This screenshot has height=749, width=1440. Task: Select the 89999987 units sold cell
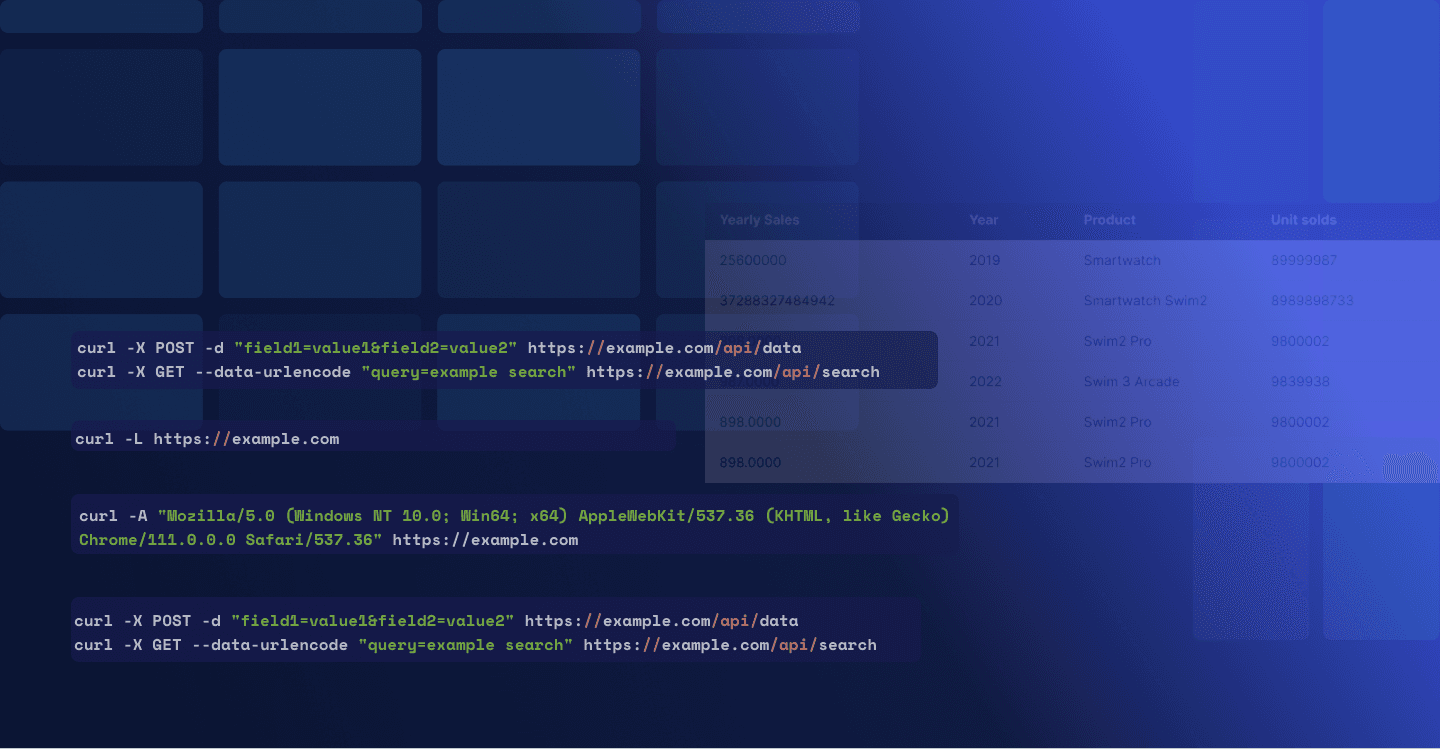(x=1303, y=260)
